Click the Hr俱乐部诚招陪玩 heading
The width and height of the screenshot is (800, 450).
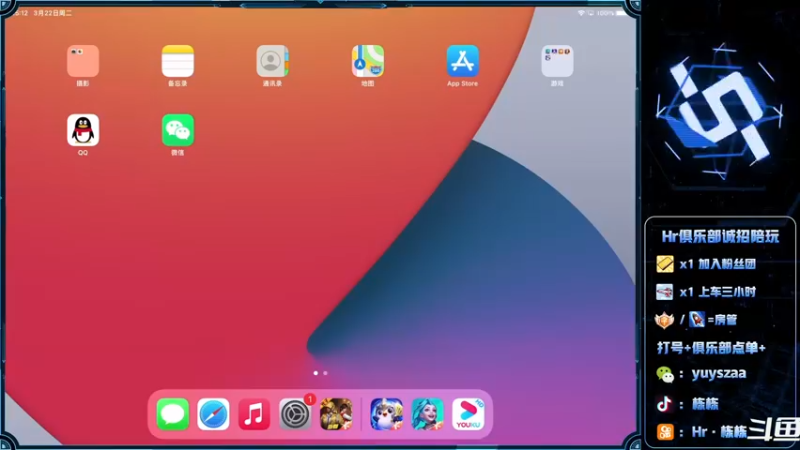[x=720, y=236]
